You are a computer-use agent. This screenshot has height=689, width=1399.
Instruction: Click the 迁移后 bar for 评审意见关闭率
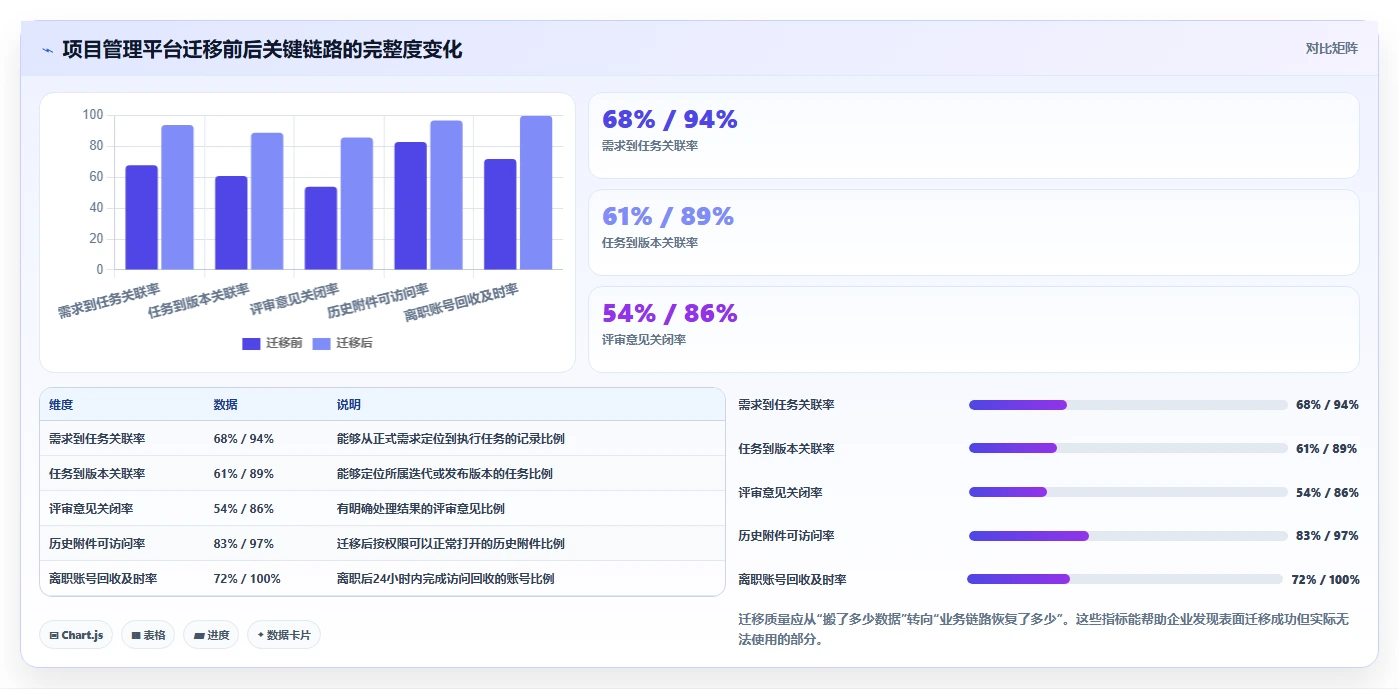coord(357,204)
